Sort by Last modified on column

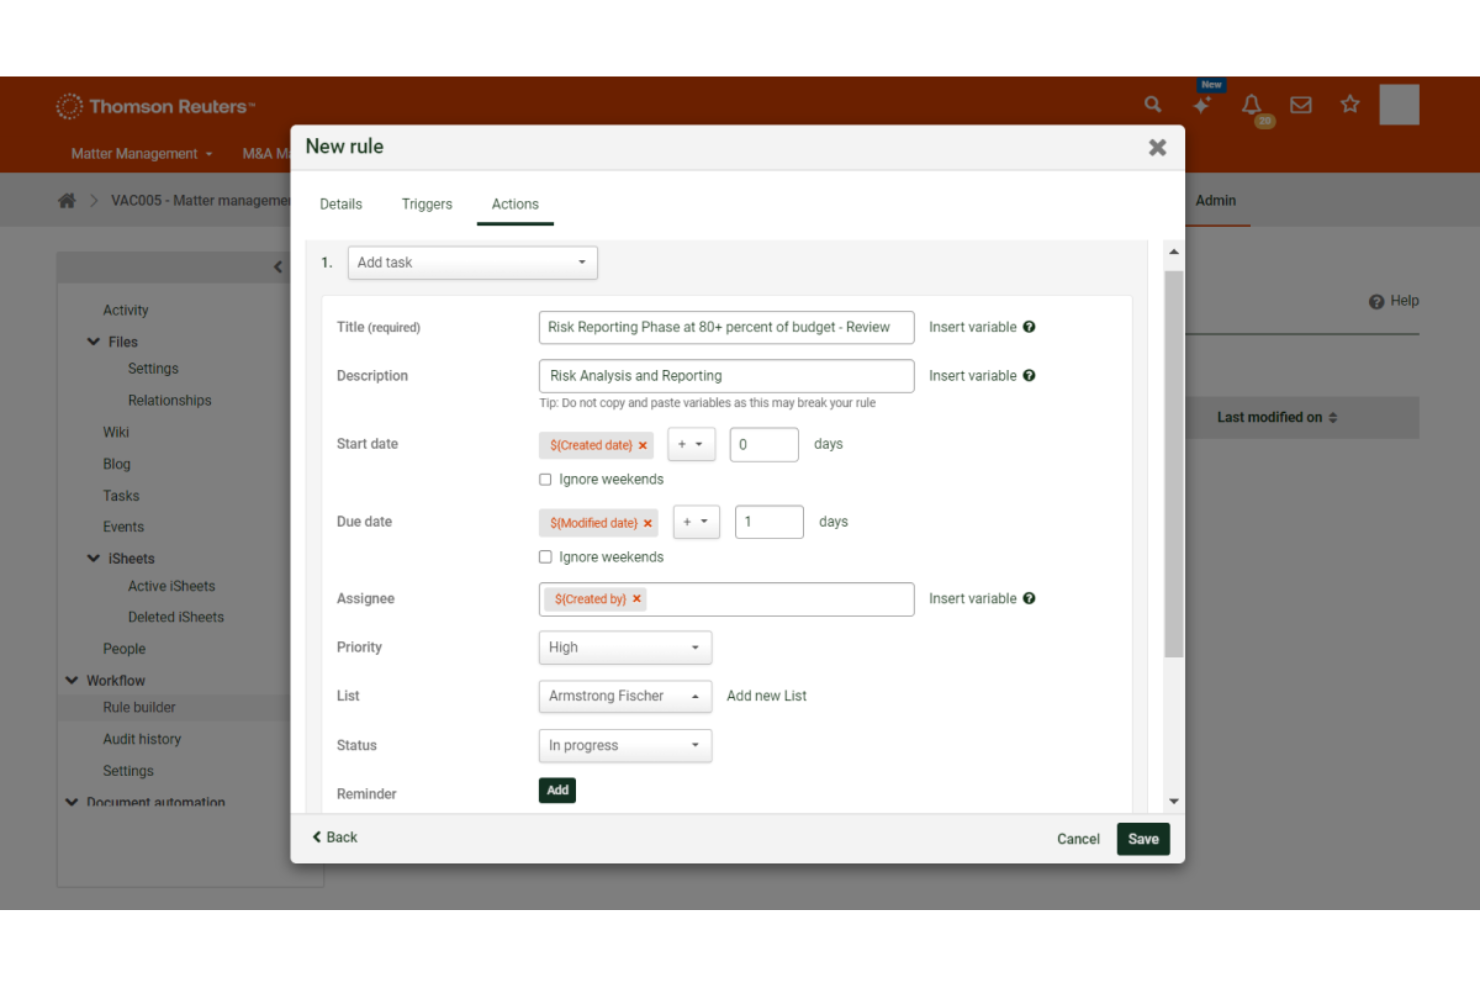coord(1277,418)
